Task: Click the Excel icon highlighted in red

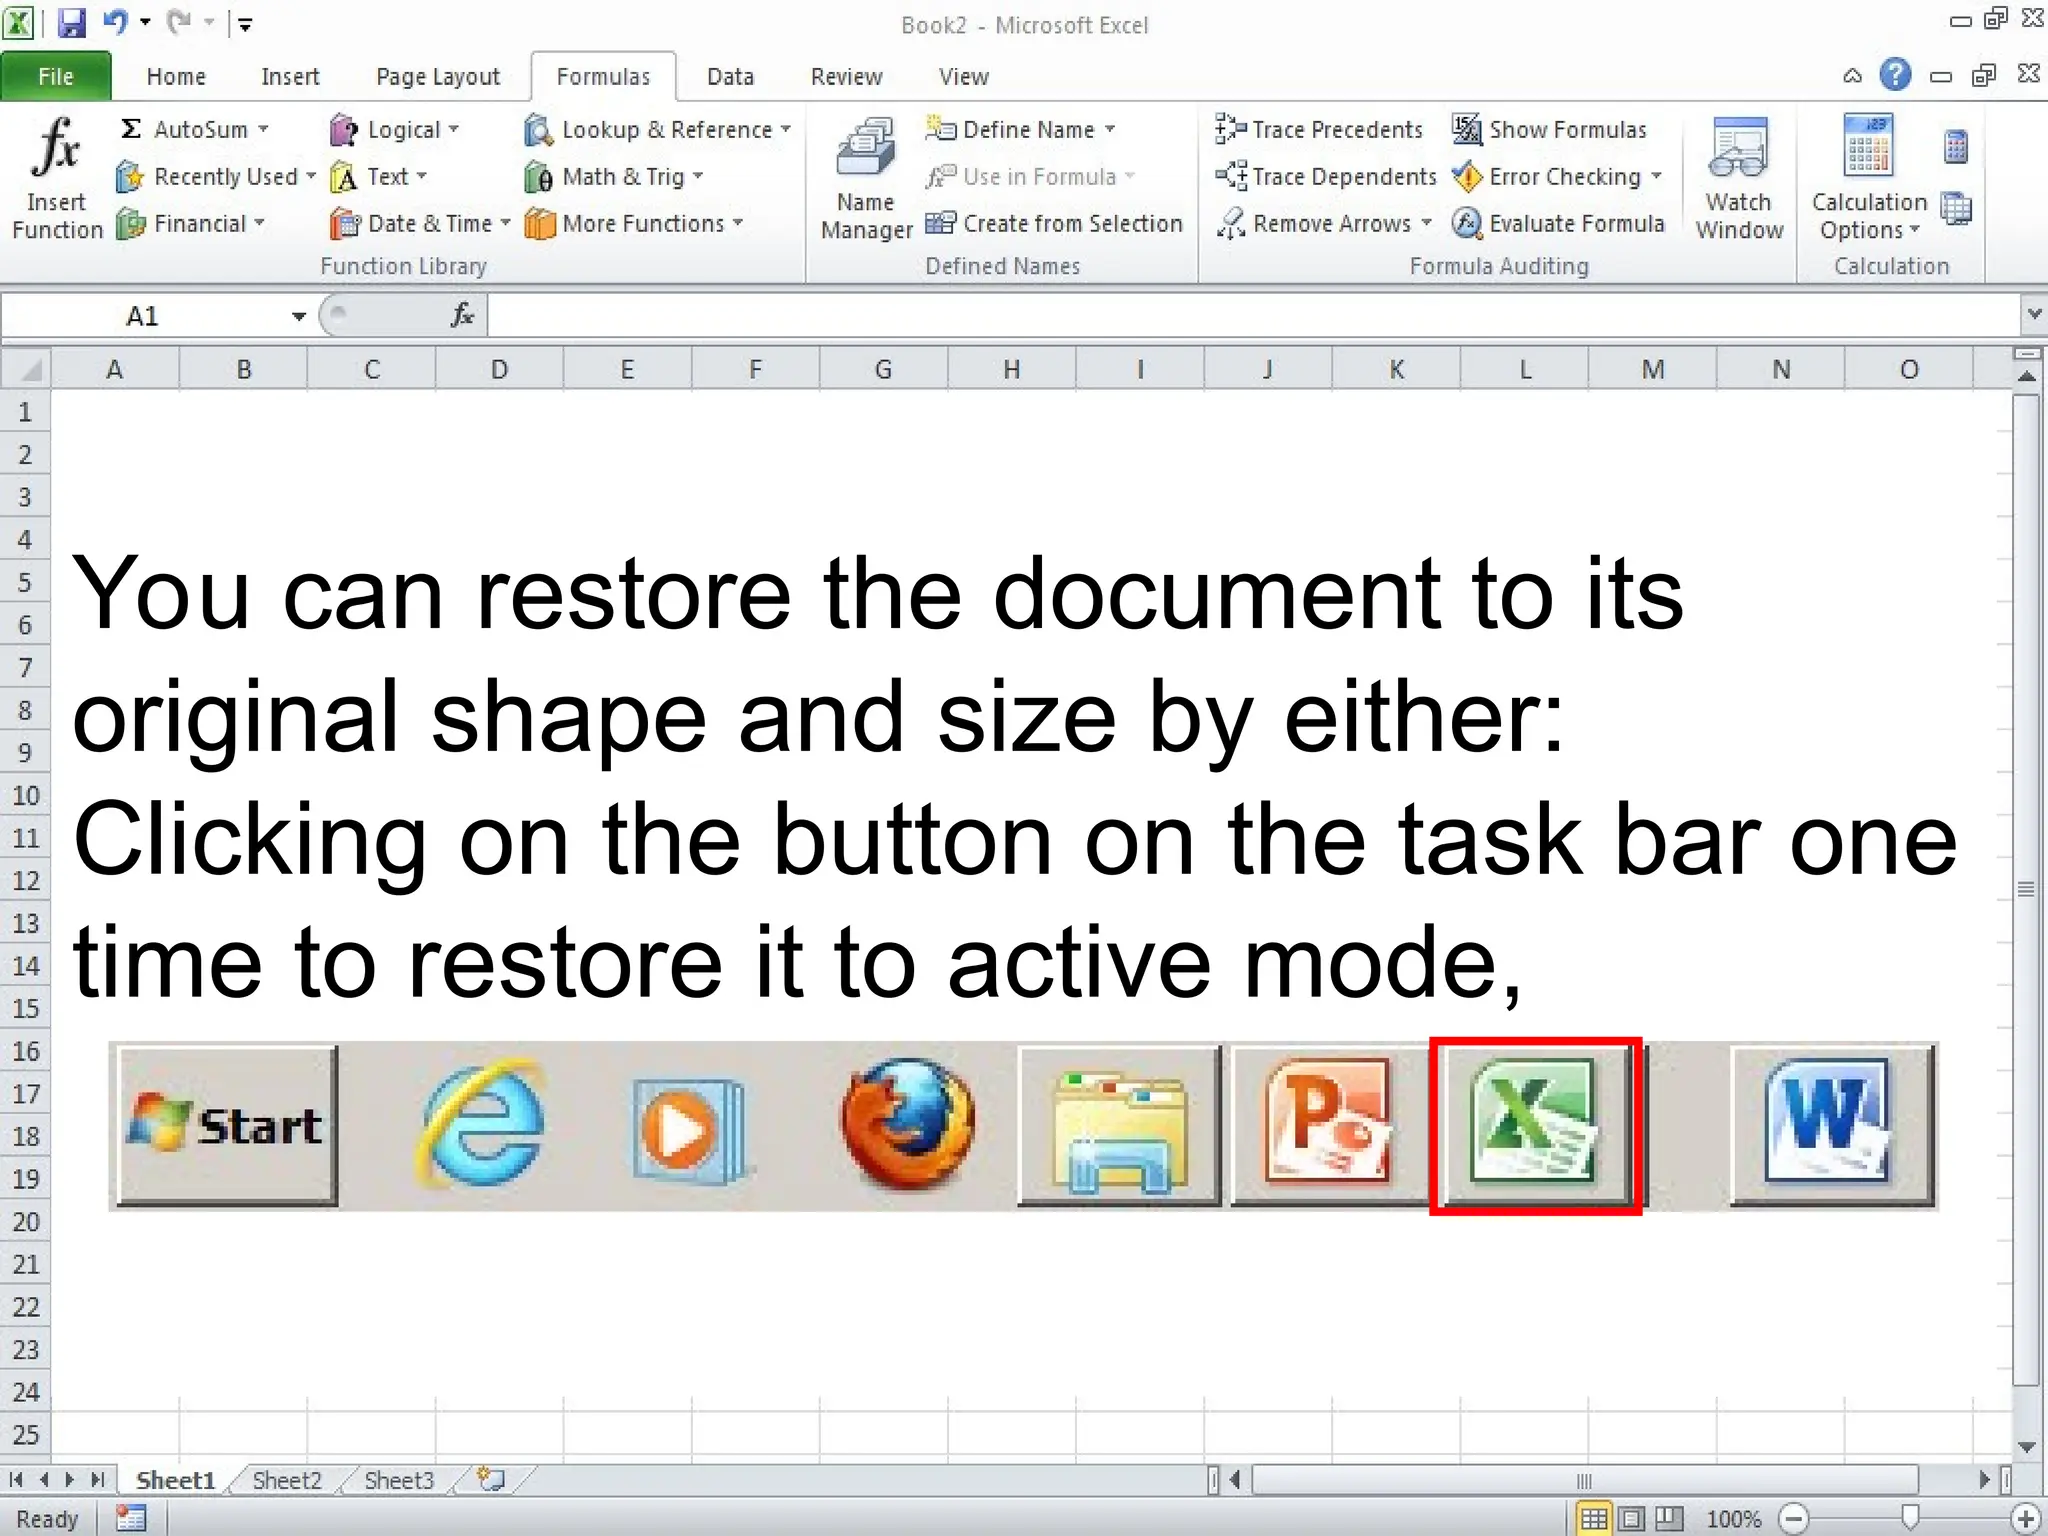Action: click(1535, 1125)
